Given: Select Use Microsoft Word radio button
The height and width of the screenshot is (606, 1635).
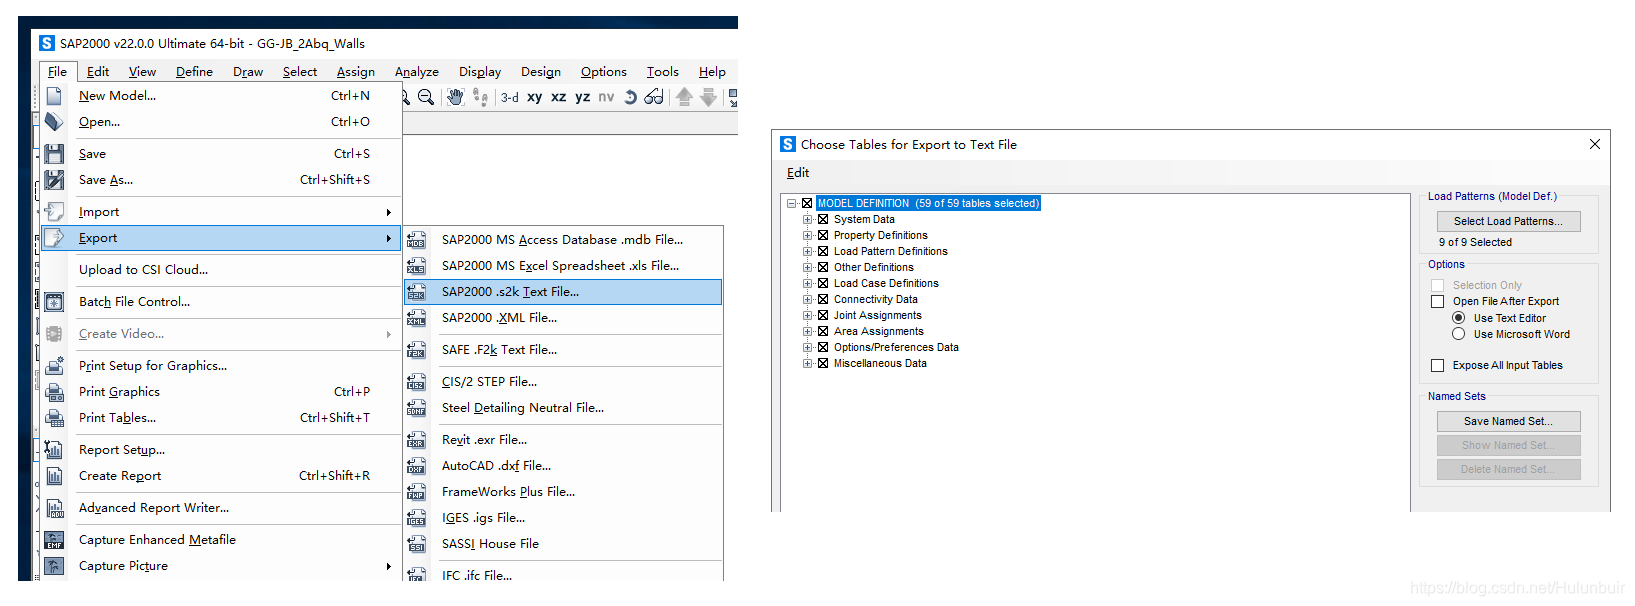Looking at the screenshot, I should coord(1458,334).
